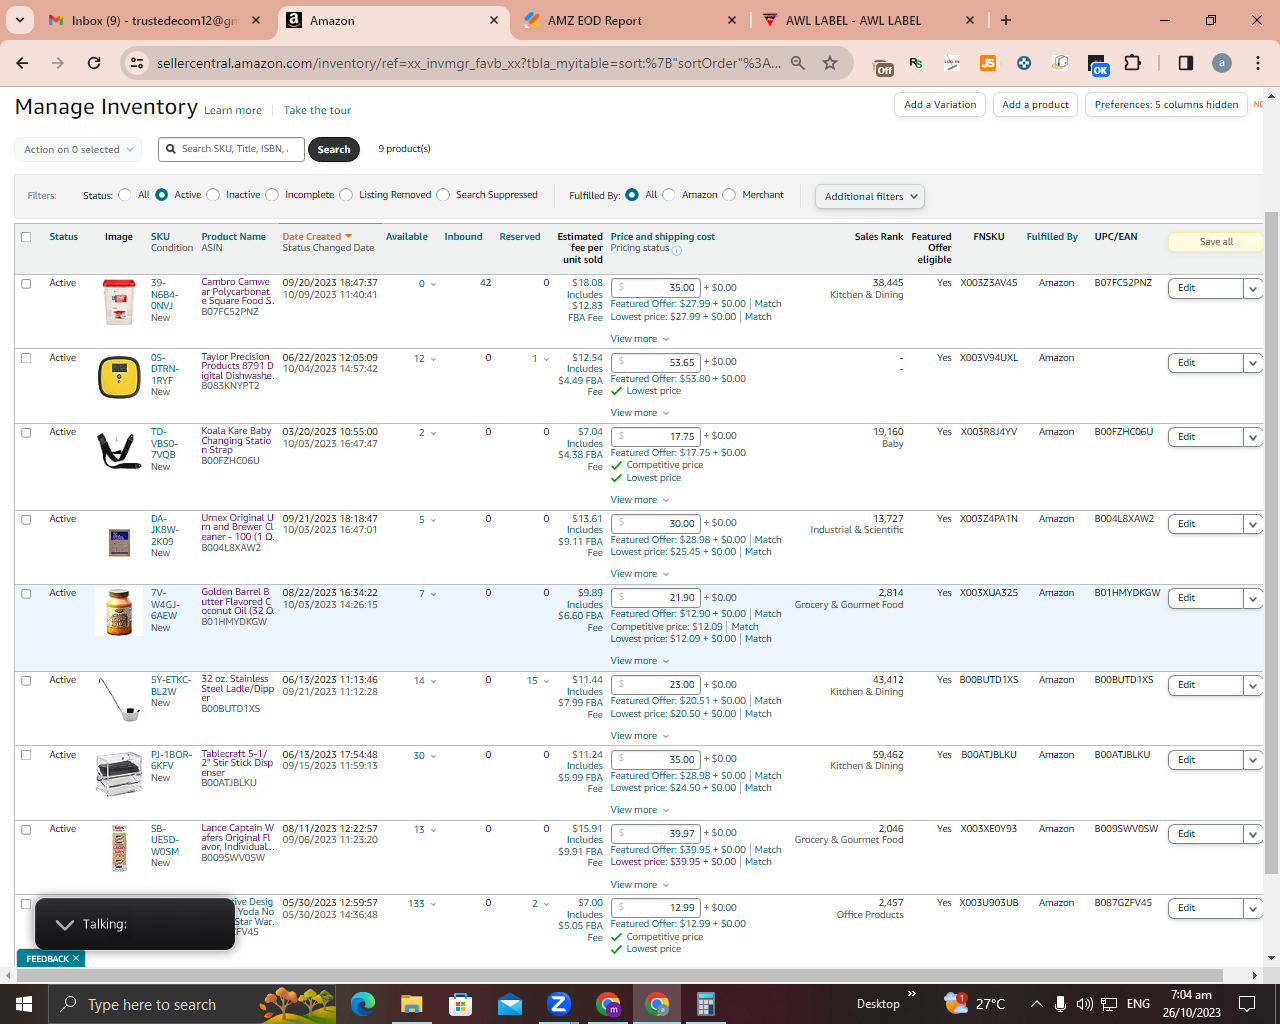The width and height of the screenshot is (1280, 1024).
Task: Select the 'Incomplete' status filter
Action: [x=272, y=195]
